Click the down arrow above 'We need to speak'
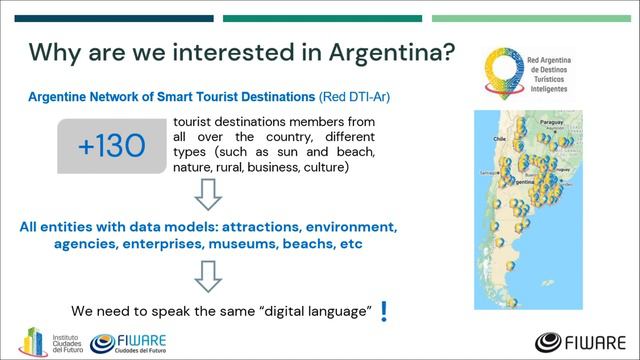Image resolution: width=640 pixels, height=360 pixels. [x=208, y=276]
